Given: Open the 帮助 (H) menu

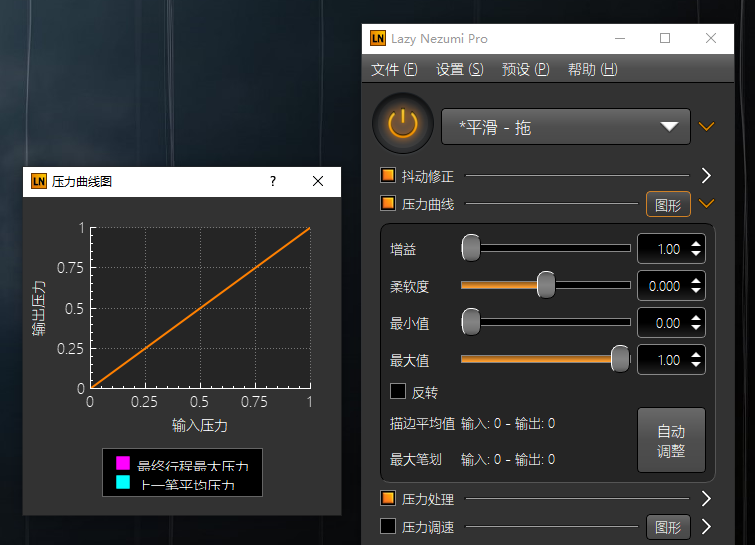Looking at the screenshot, I should coord(592,69).
